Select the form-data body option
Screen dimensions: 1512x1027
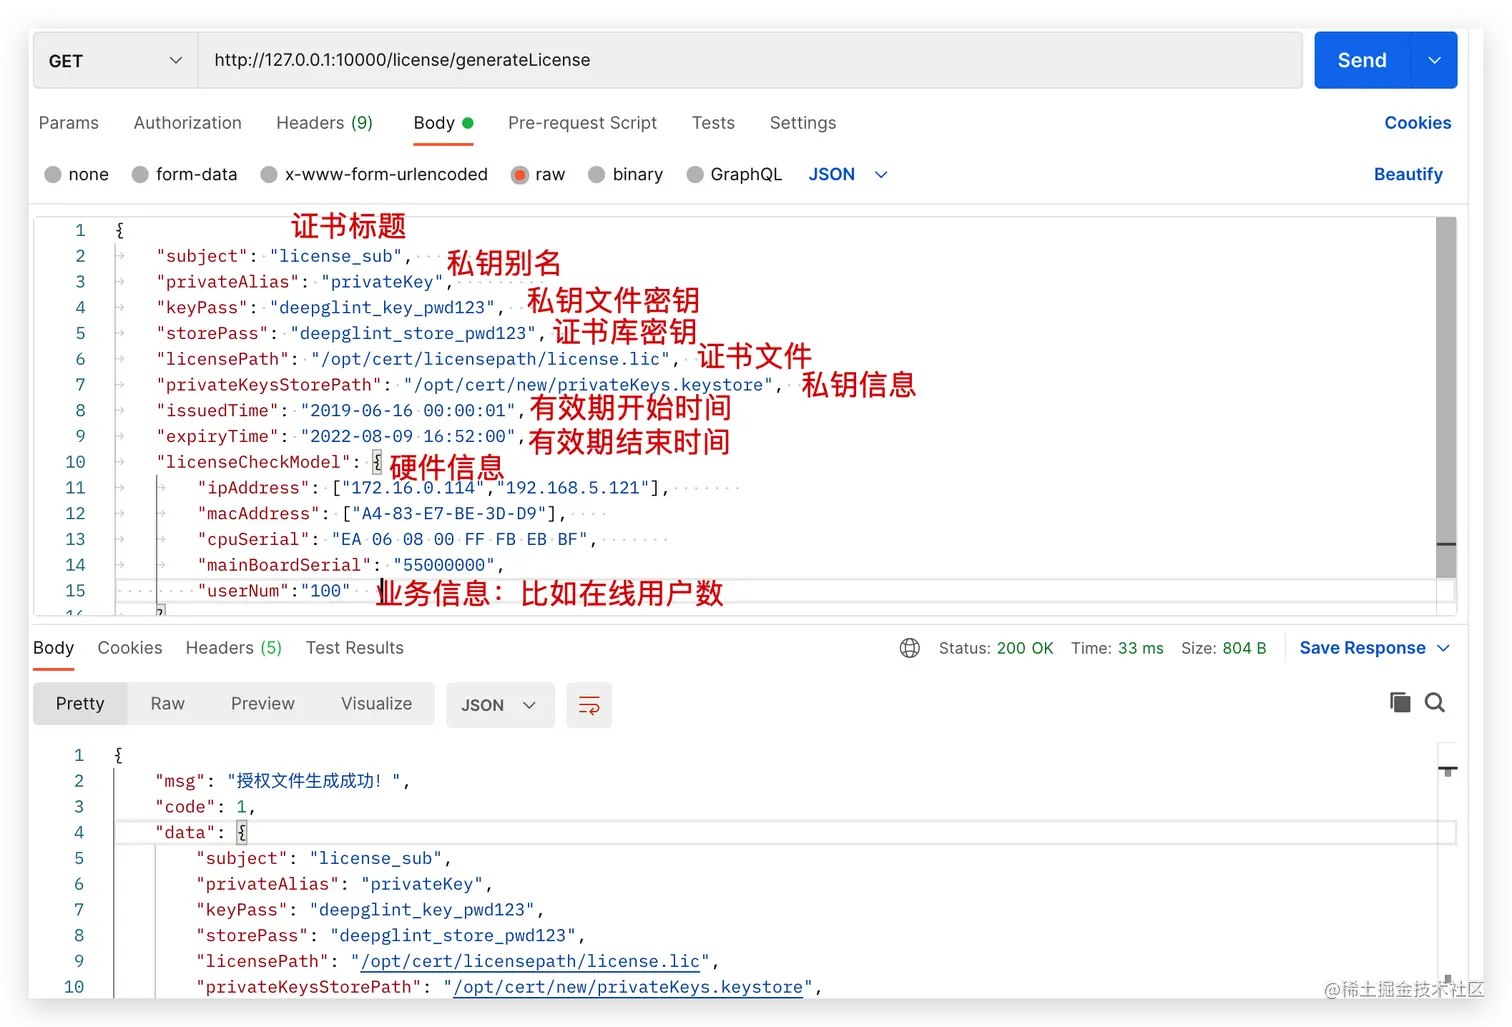184,174
